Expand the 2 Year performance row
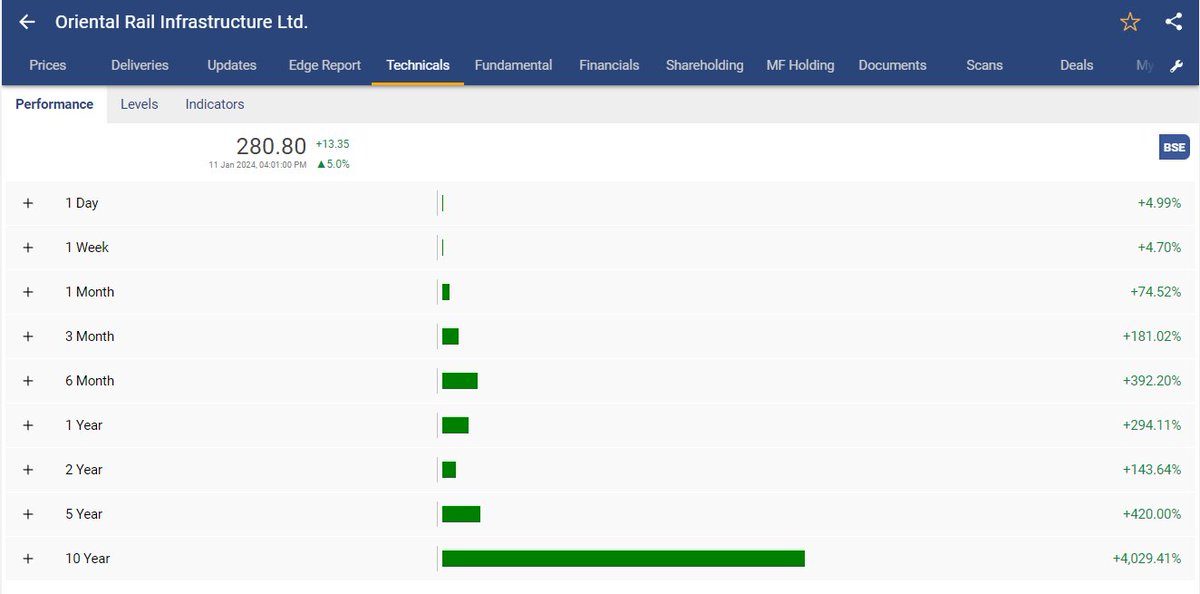The height and width of the screenshot is (594, 1200). (28, 469)
